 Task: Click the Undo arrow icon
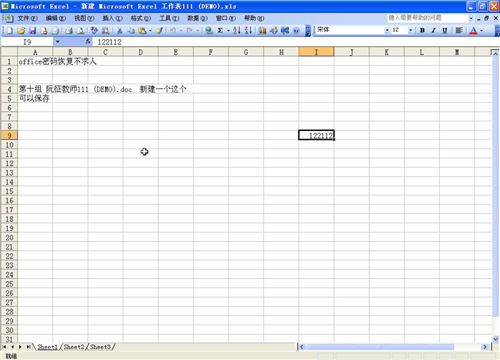point(173,31)
